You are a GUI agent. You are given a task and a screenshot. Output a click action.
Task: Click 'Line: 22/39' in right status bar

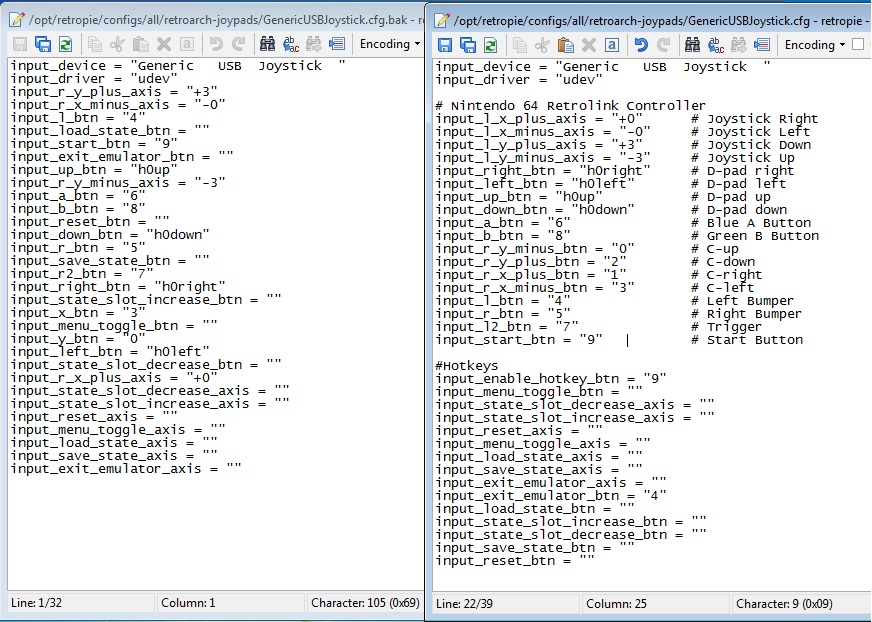point(464,604)
